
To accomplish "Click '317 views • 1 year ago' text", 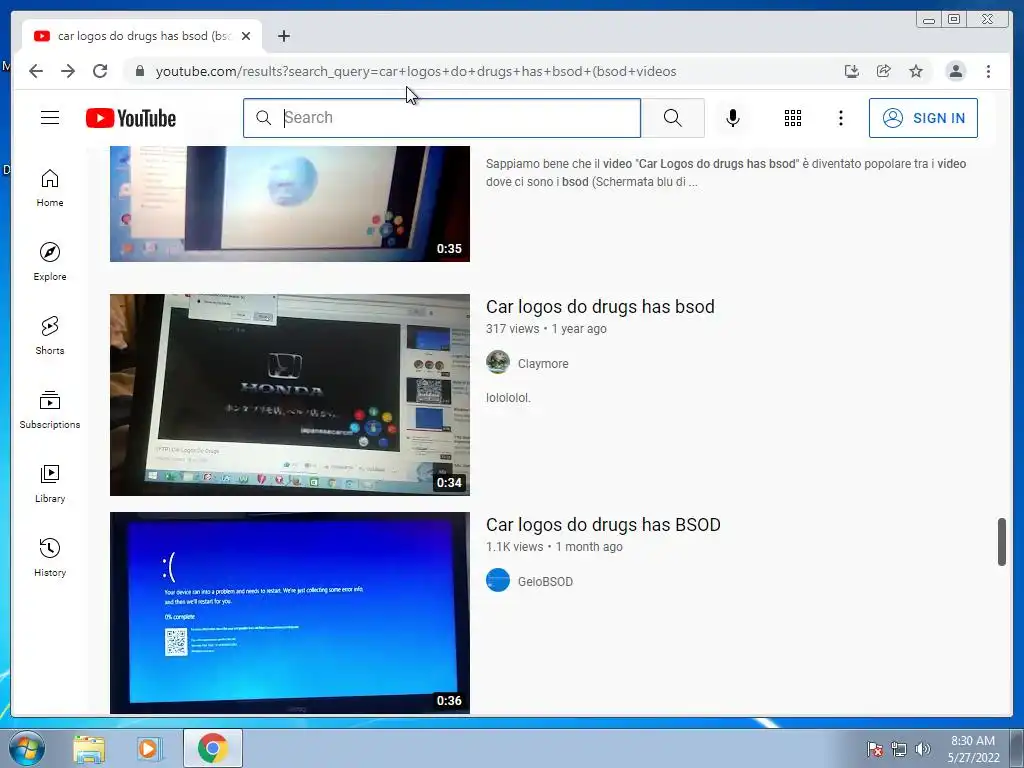I will pos(546,328).
